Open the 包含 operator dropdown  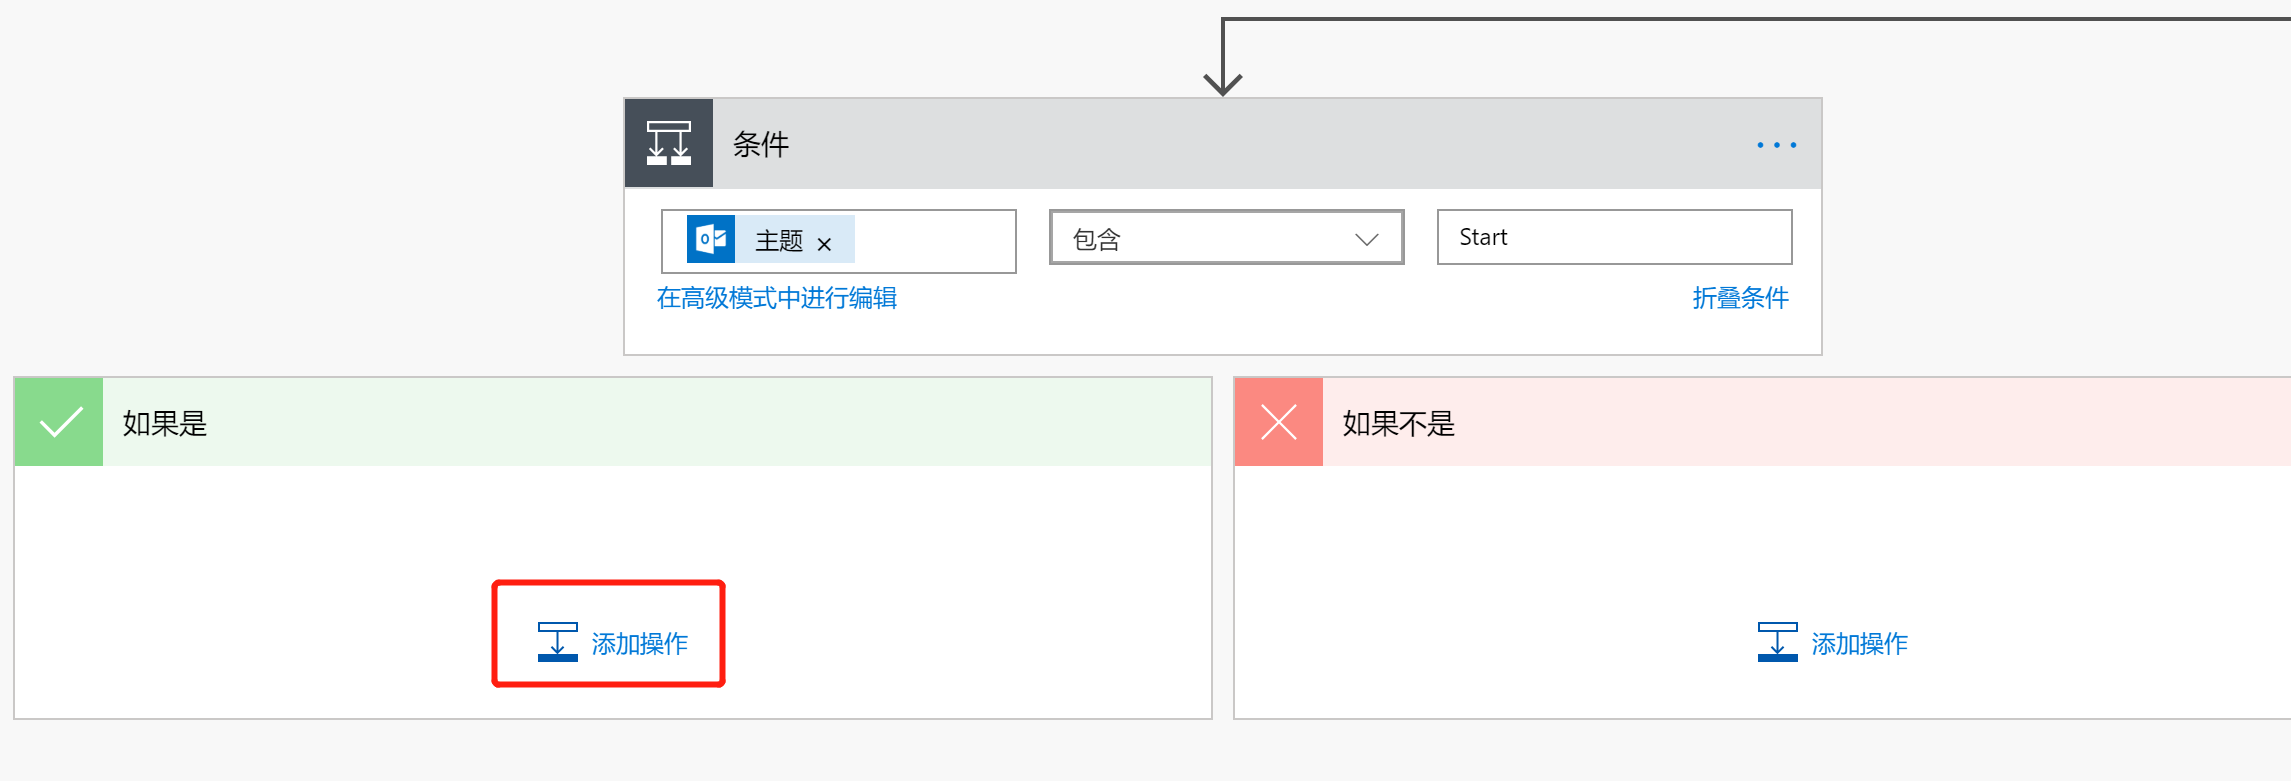click(x=1226, y=237)
